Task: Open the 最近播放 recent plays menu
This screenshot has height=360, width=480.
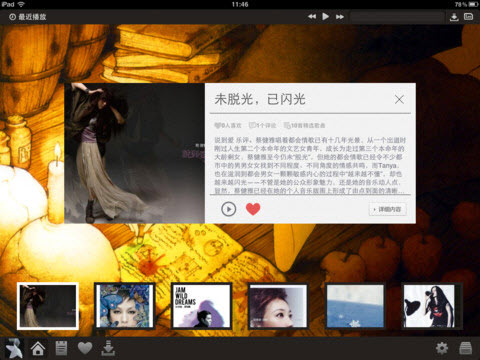Action: 28,17
